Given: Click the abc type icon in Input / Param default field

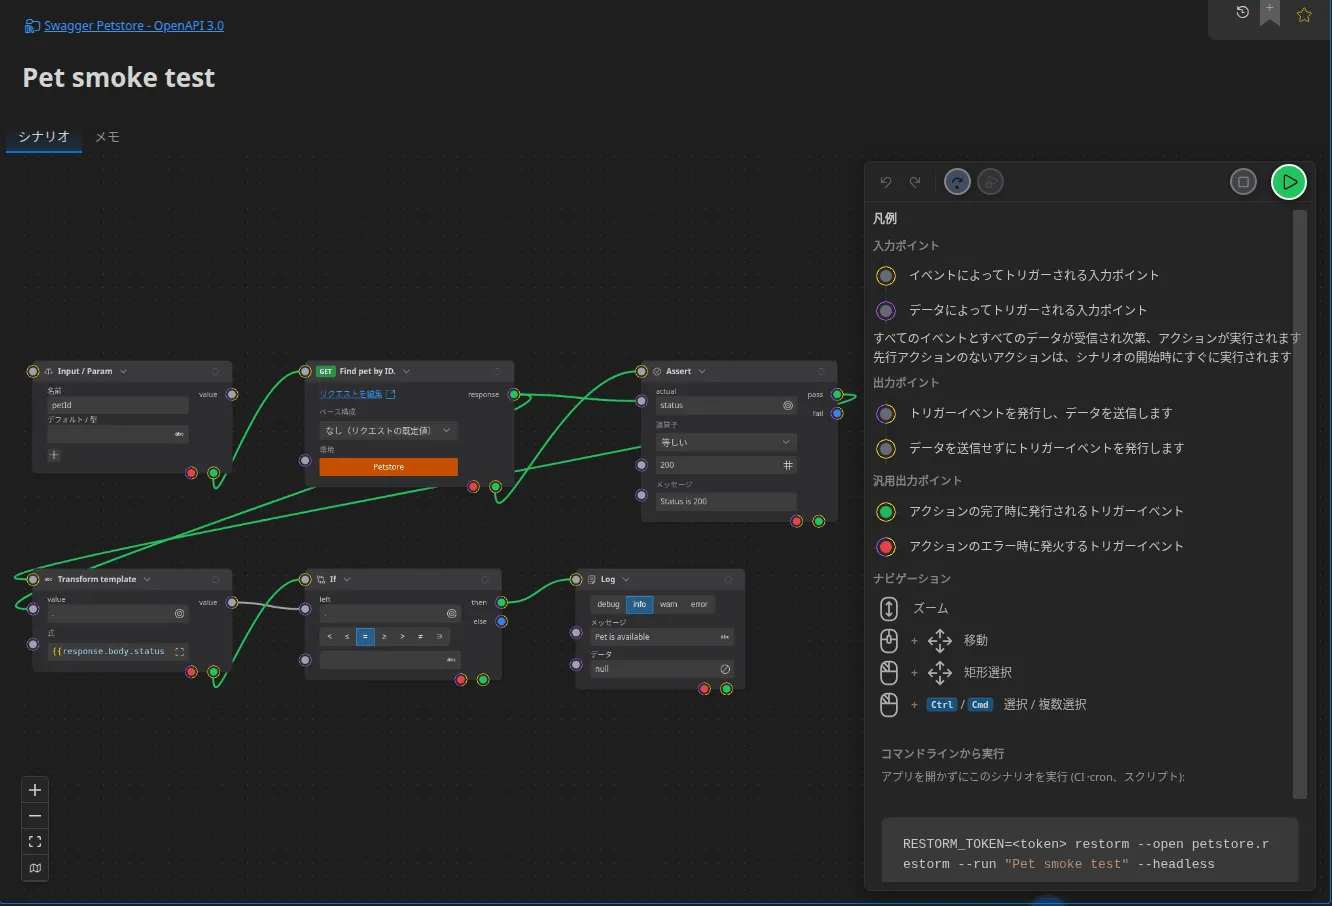Looking at the screenshot, I should [x=179, y=434].
